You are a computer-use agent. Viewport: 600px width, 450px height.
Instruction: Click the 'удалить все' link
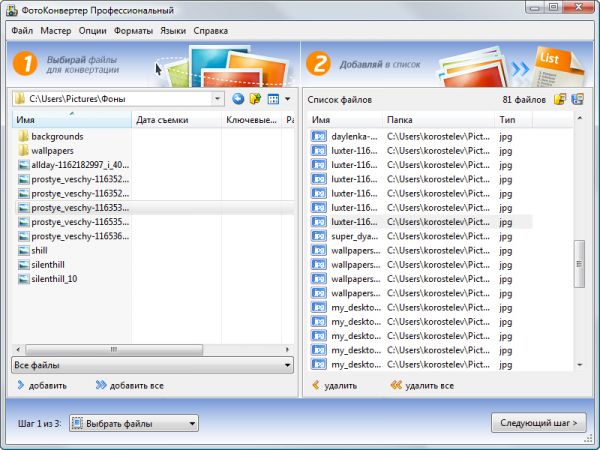point(422,385)
